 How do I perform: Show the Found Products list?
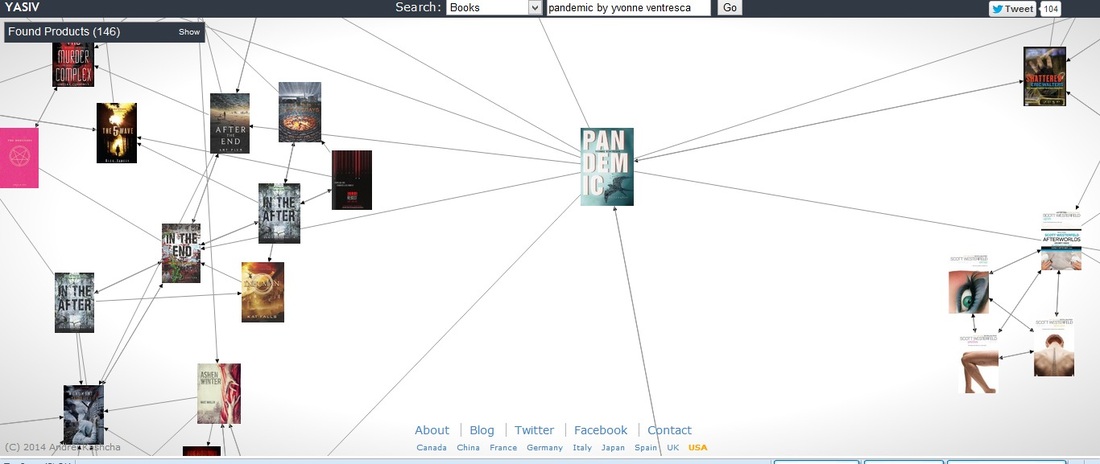point(189,32)
